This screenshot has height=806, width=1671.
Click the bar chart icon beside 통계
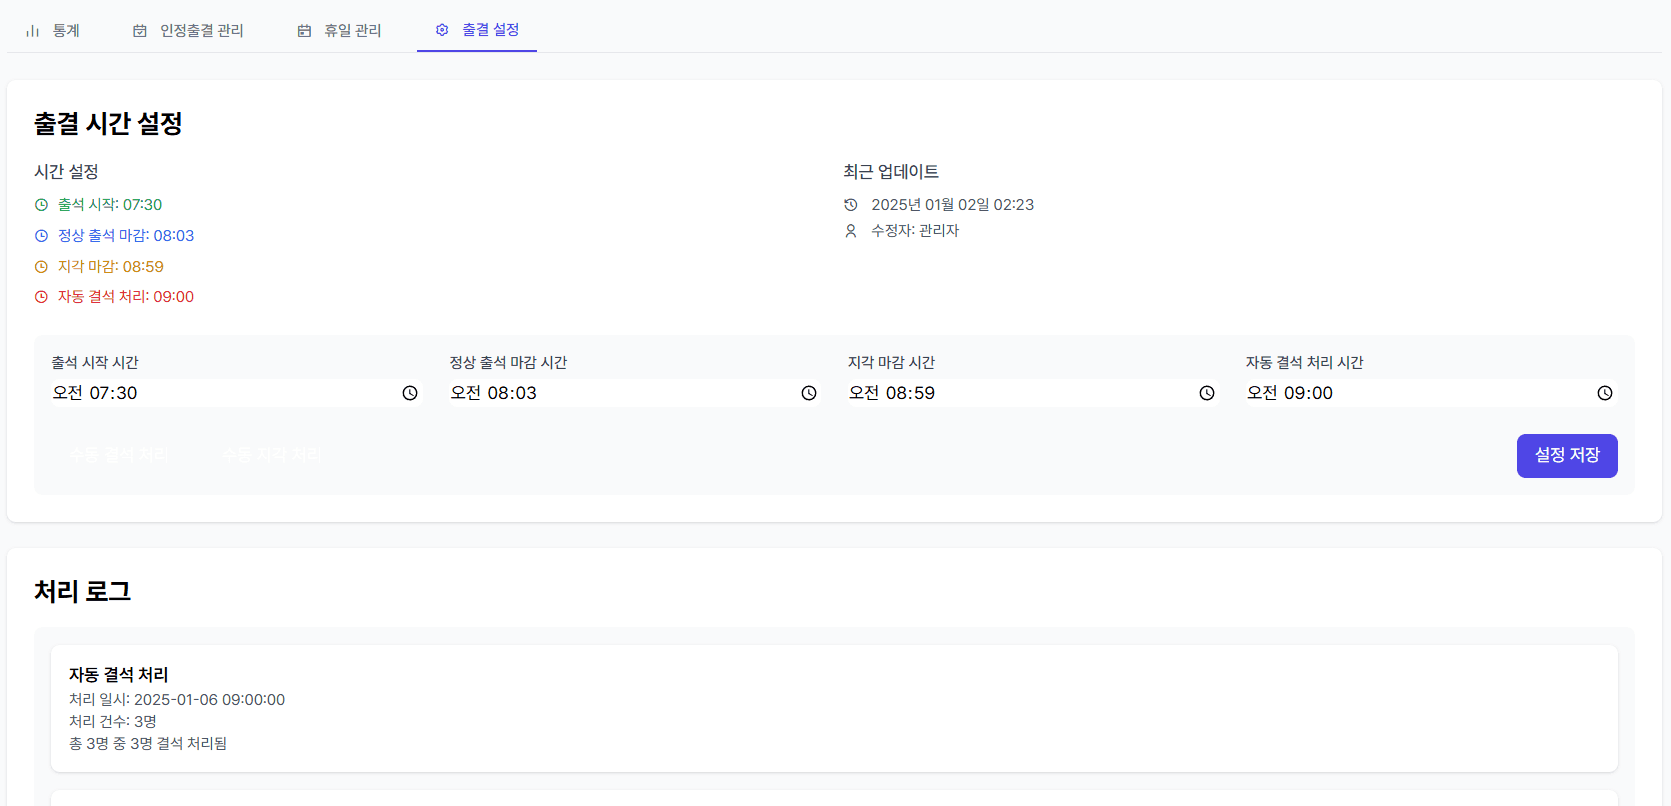click(33, 31)
